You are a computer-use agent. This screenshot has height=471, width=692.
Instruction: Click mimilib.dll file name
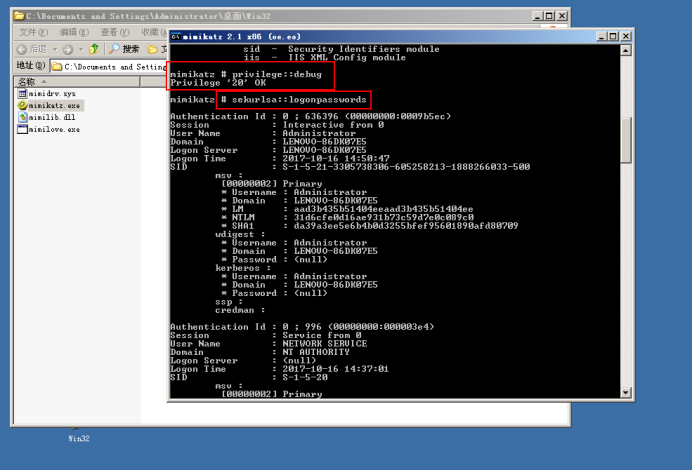pos(52,117)
